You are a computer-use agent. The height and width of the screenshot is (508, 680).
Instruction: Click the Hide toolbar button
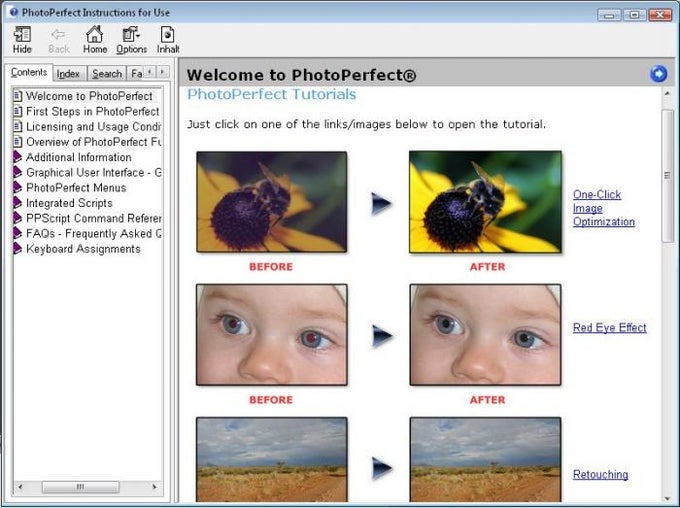pyautogui.click(x=22, y=40)
